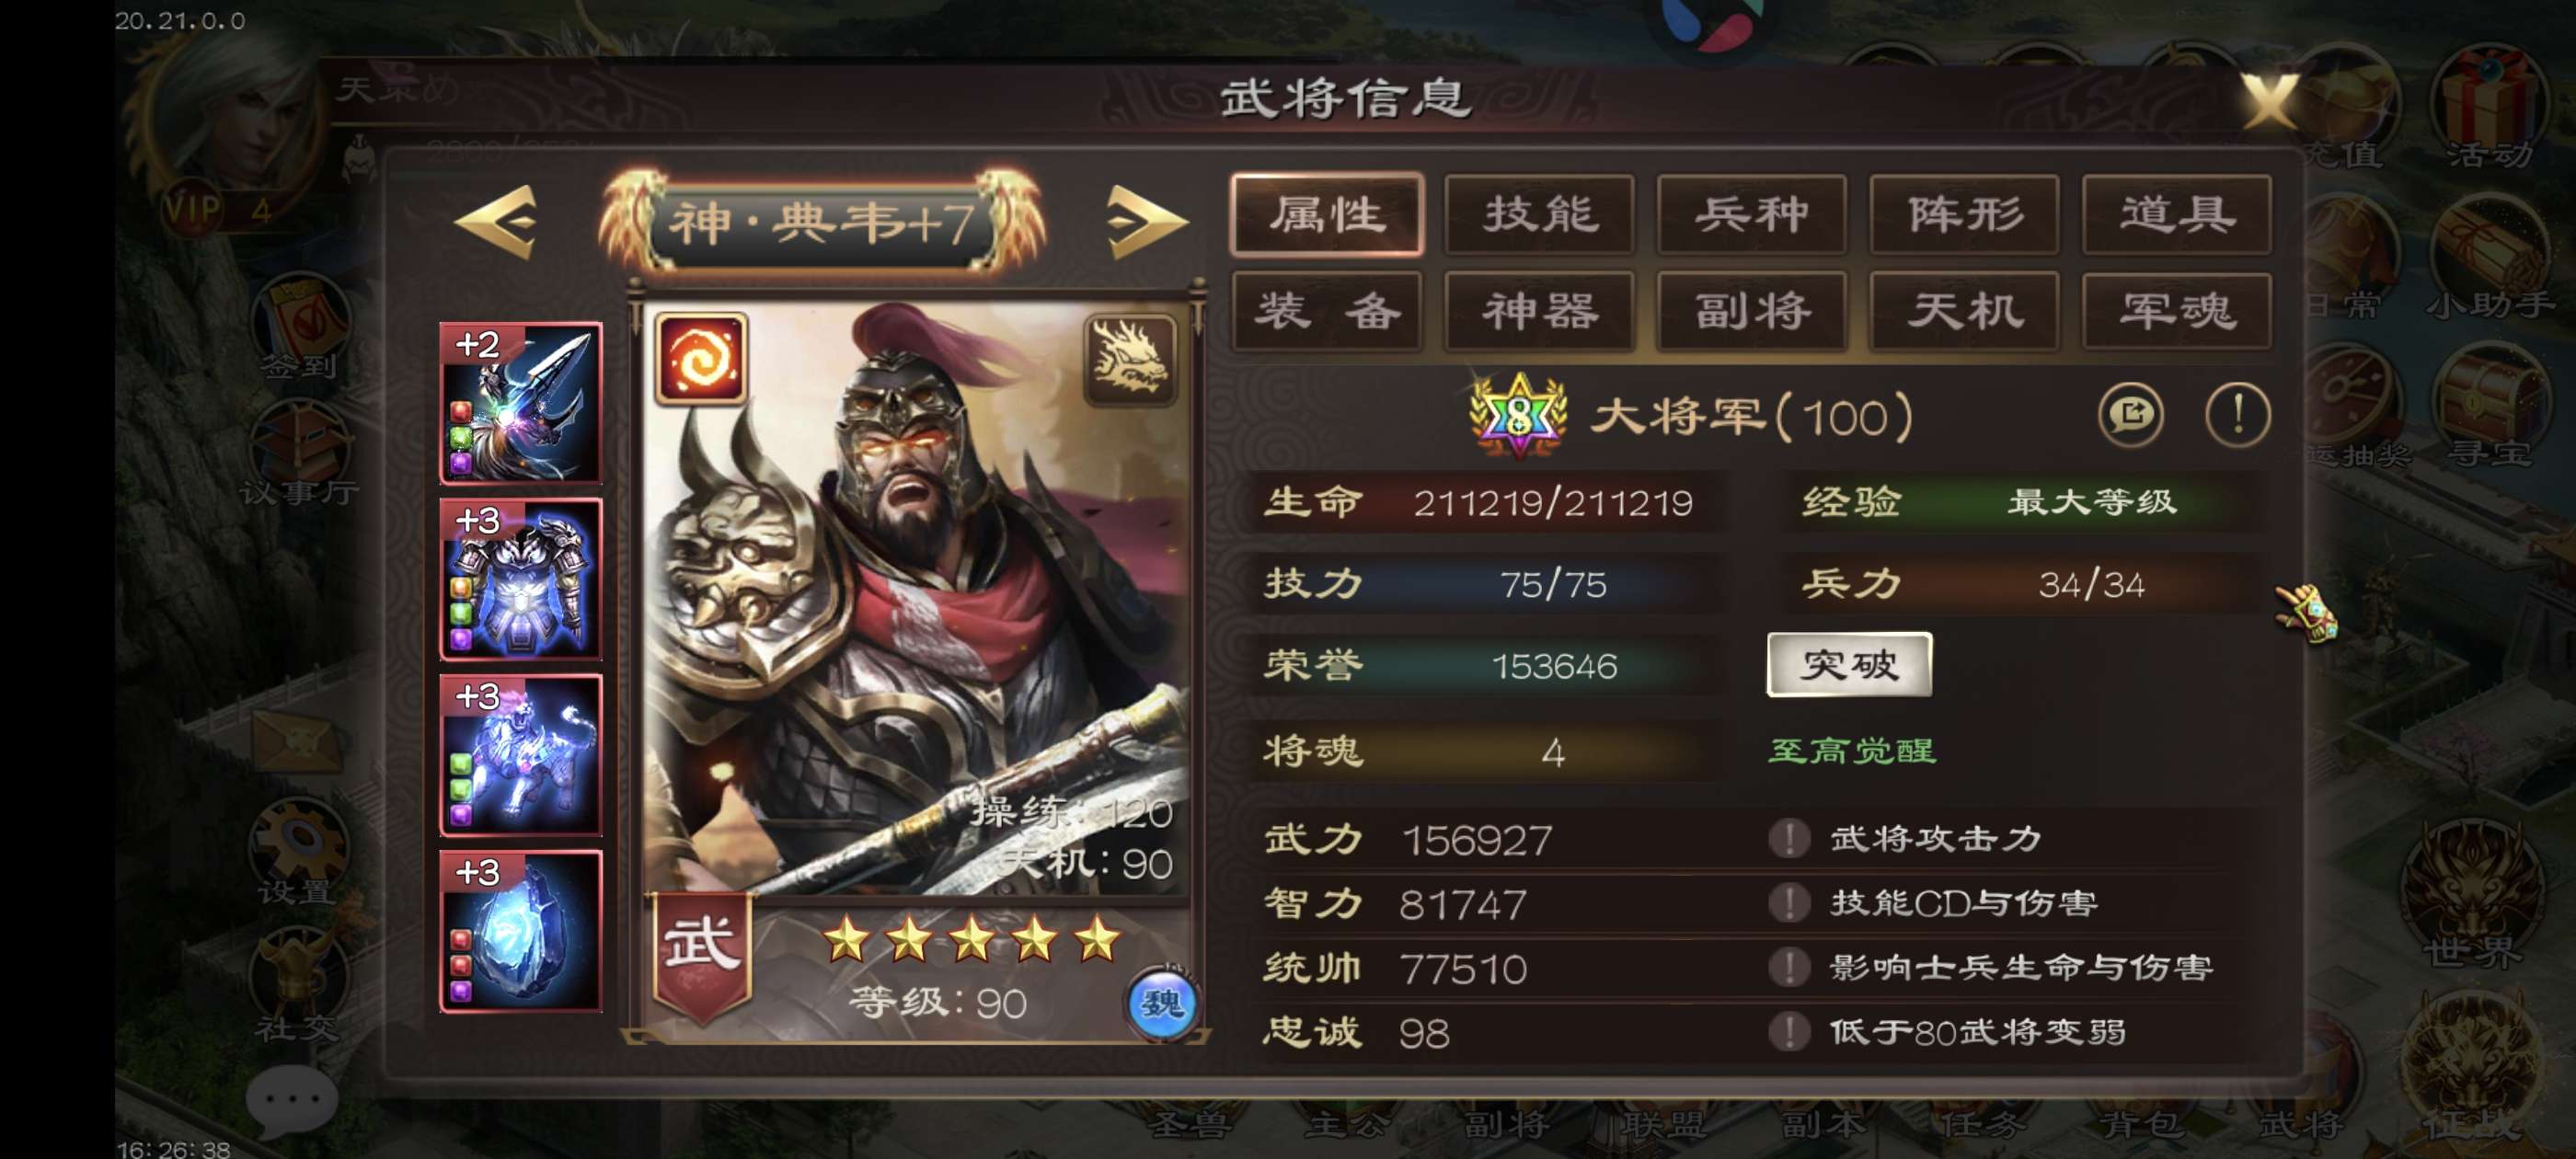This screenshot has height=1159, width=2576.
Task: Open the 天机 tab
Action: 1964,311
